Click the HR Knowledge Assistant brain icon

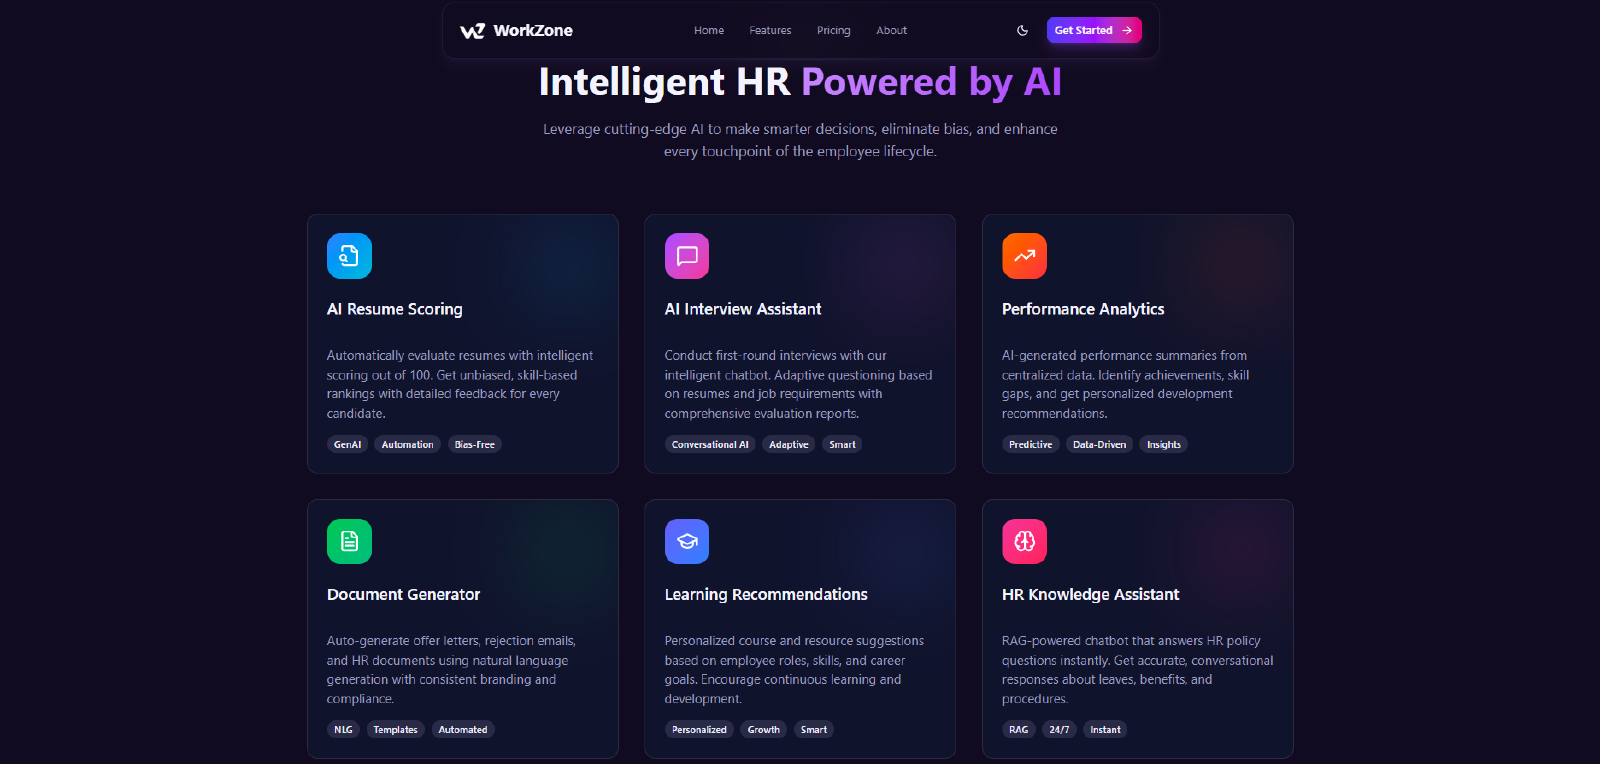(x=1024, y=541)
